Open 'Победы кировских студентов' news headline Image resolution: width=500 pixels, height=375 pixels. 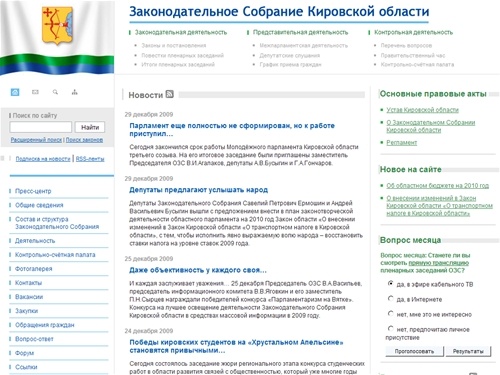pos(236,346)
